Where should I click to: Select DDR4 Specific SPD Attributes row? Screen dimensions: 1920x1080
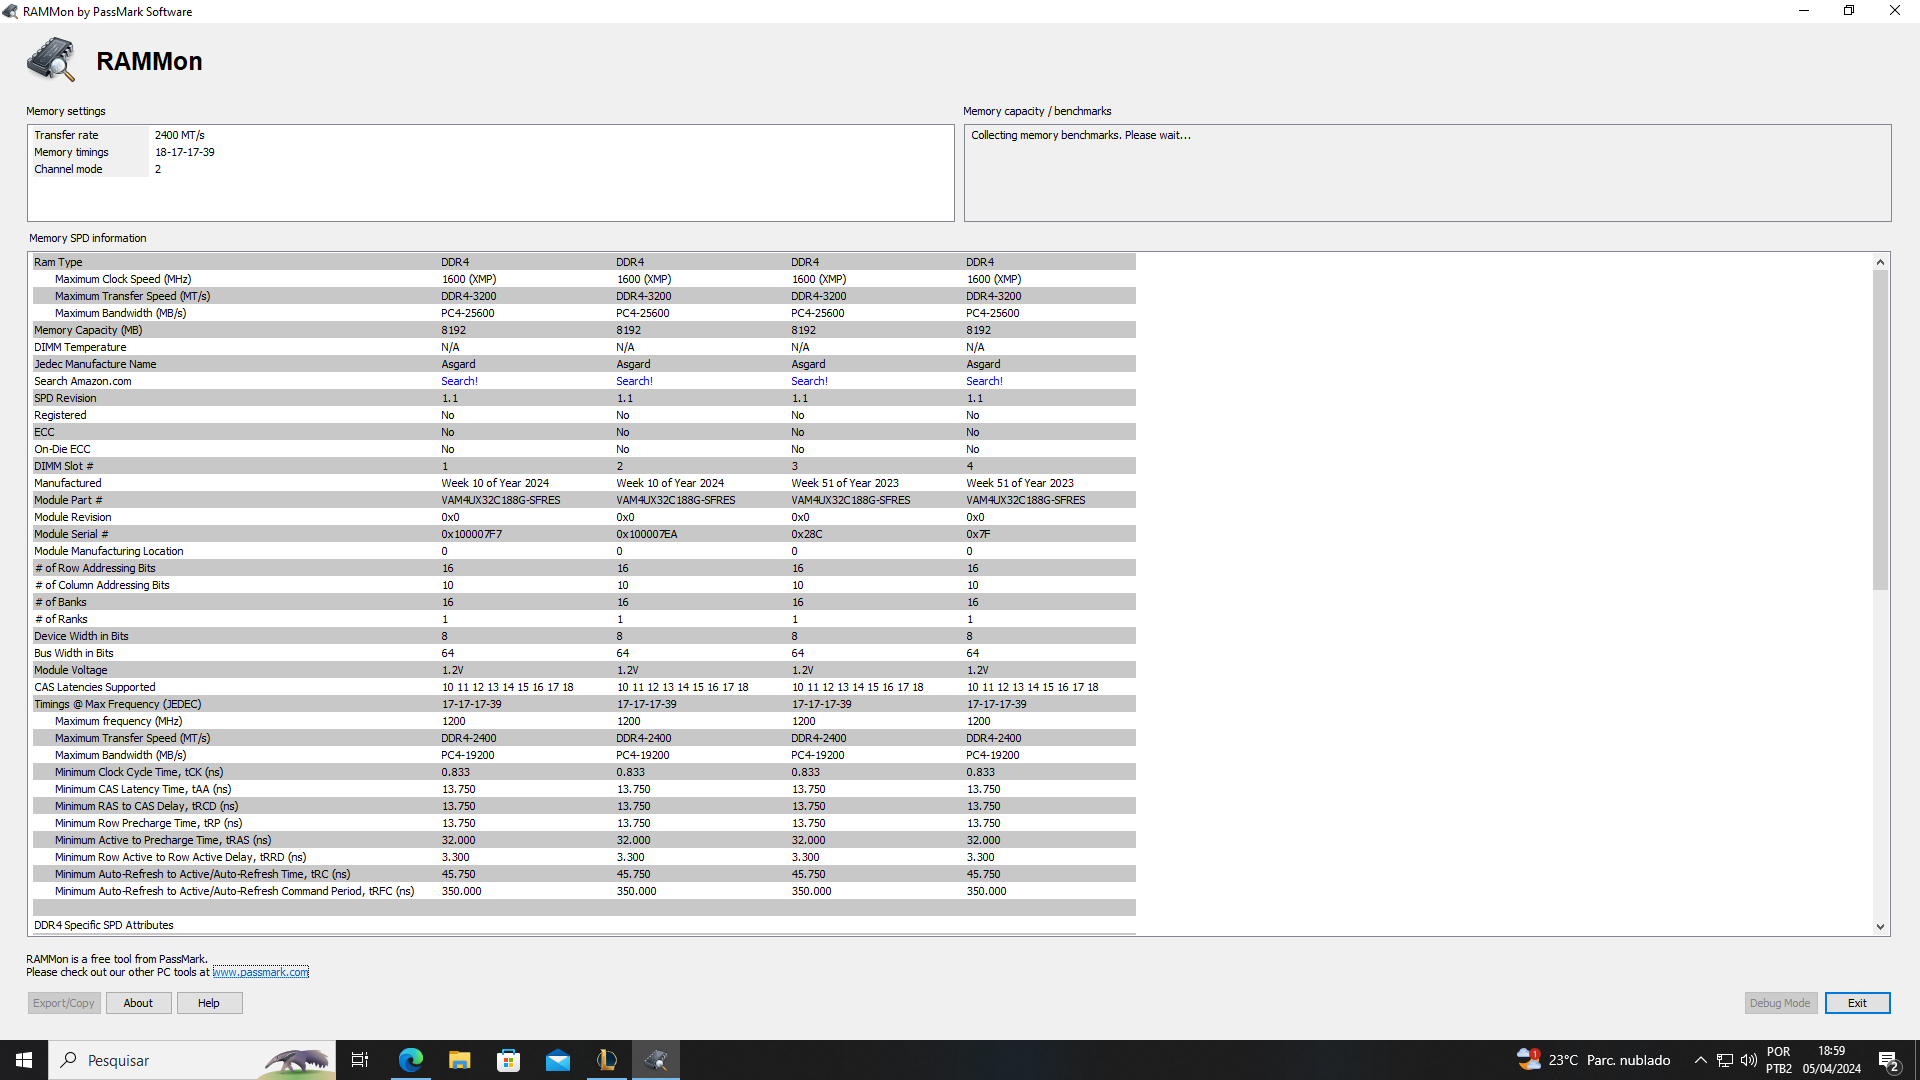pos(584,925)
